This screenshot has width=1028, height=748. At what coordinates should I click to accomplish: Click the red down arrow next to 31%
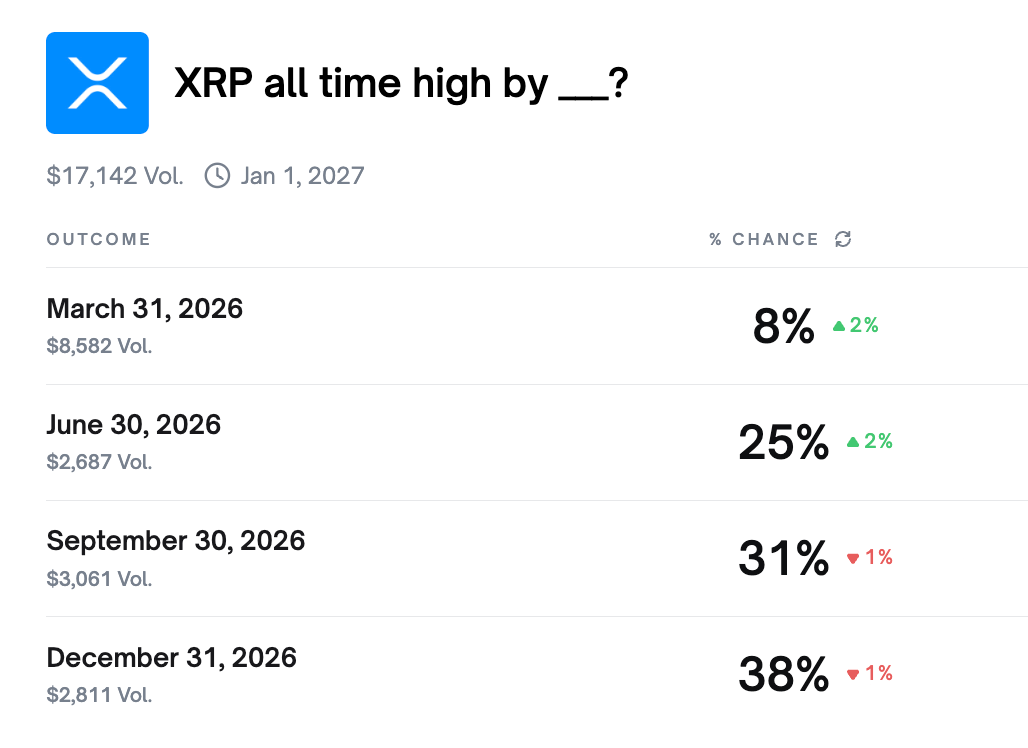click(852, 558)
